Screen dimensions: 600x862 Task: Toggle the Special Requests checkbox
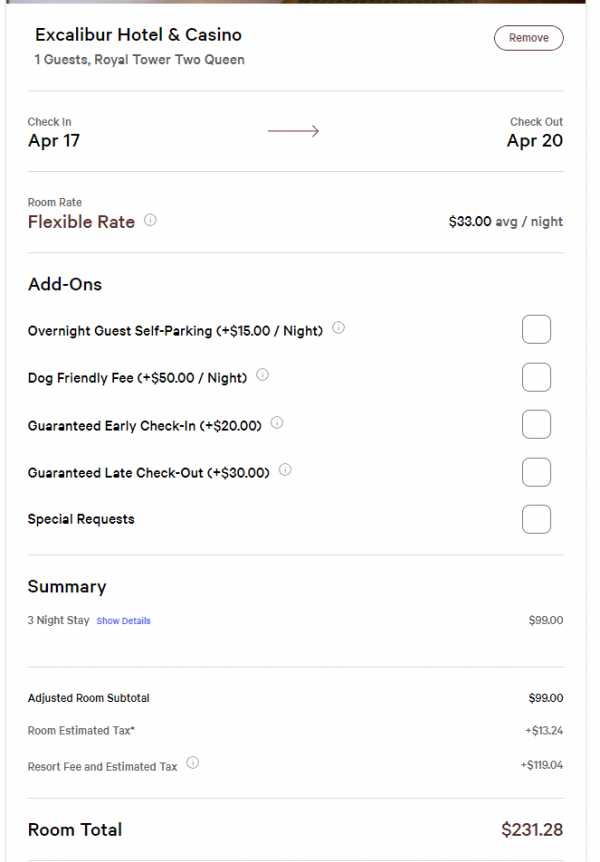[536, 519]
